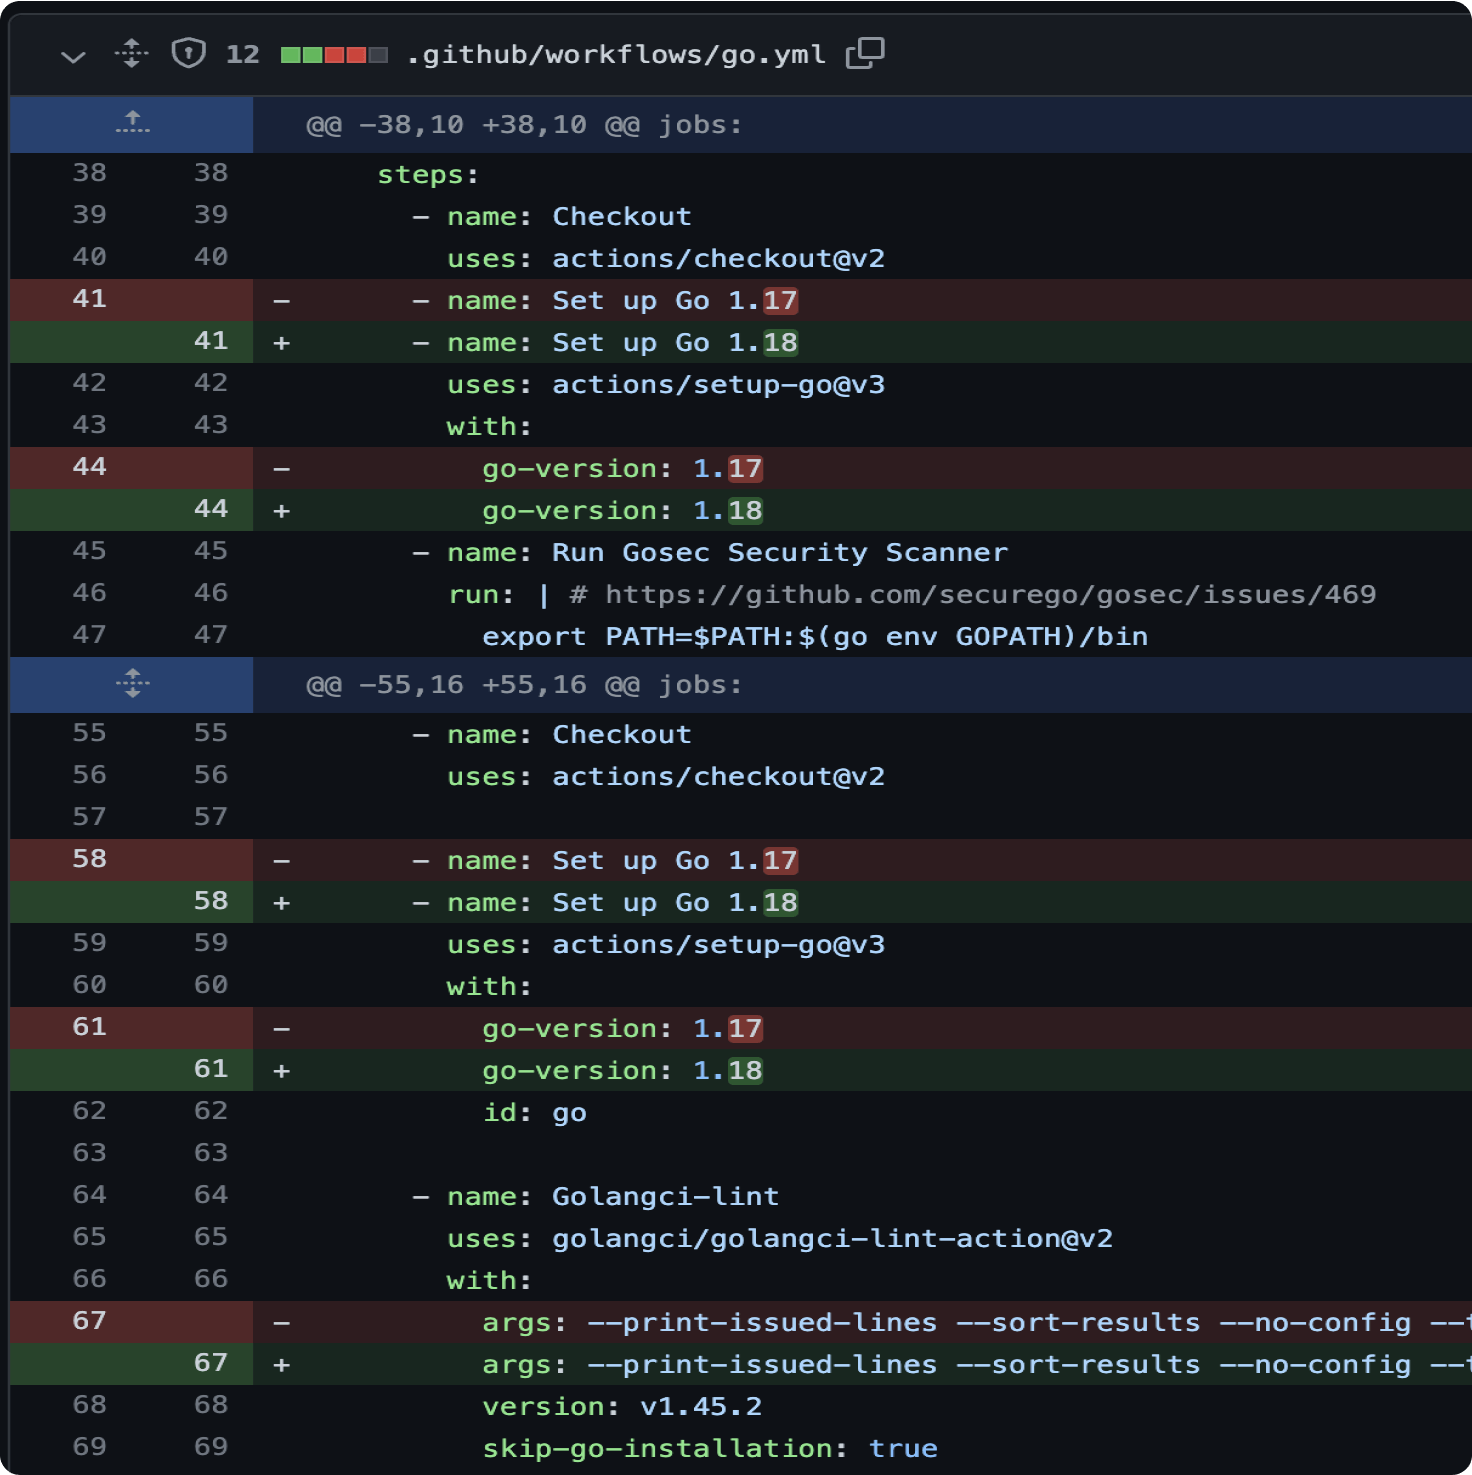The height and width of the screenshot is (1475, 1472).
Task: Open the .github/workflows/go.yml file link
Action: tap(616, 54)
